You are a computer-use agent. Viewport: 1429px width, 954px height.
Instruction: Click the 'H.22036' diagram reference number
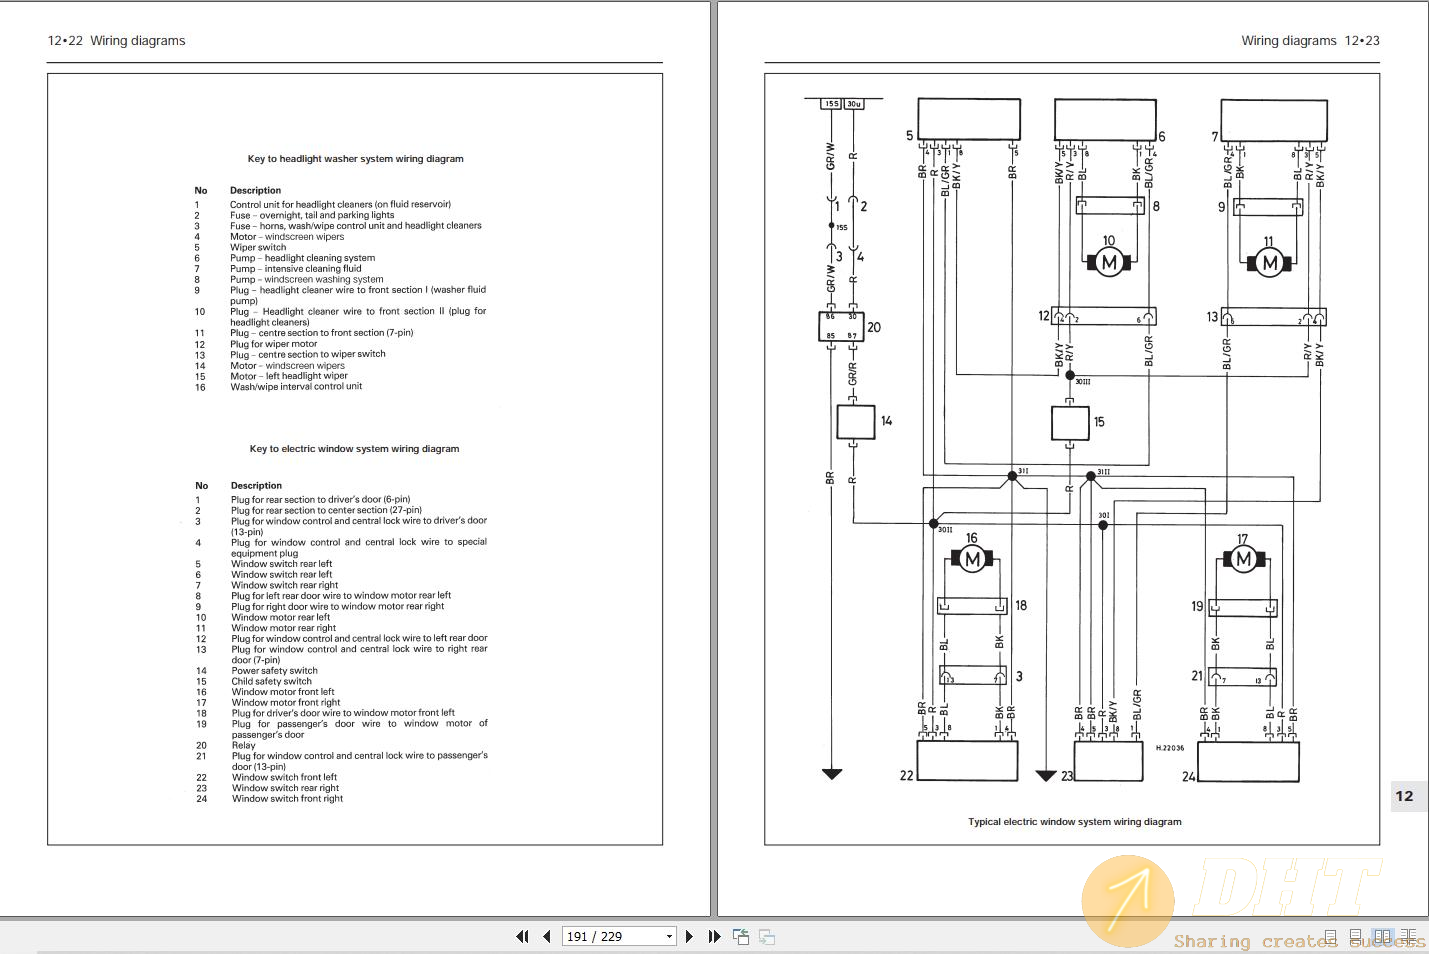pyautogui.click(x=1170, y=748)
